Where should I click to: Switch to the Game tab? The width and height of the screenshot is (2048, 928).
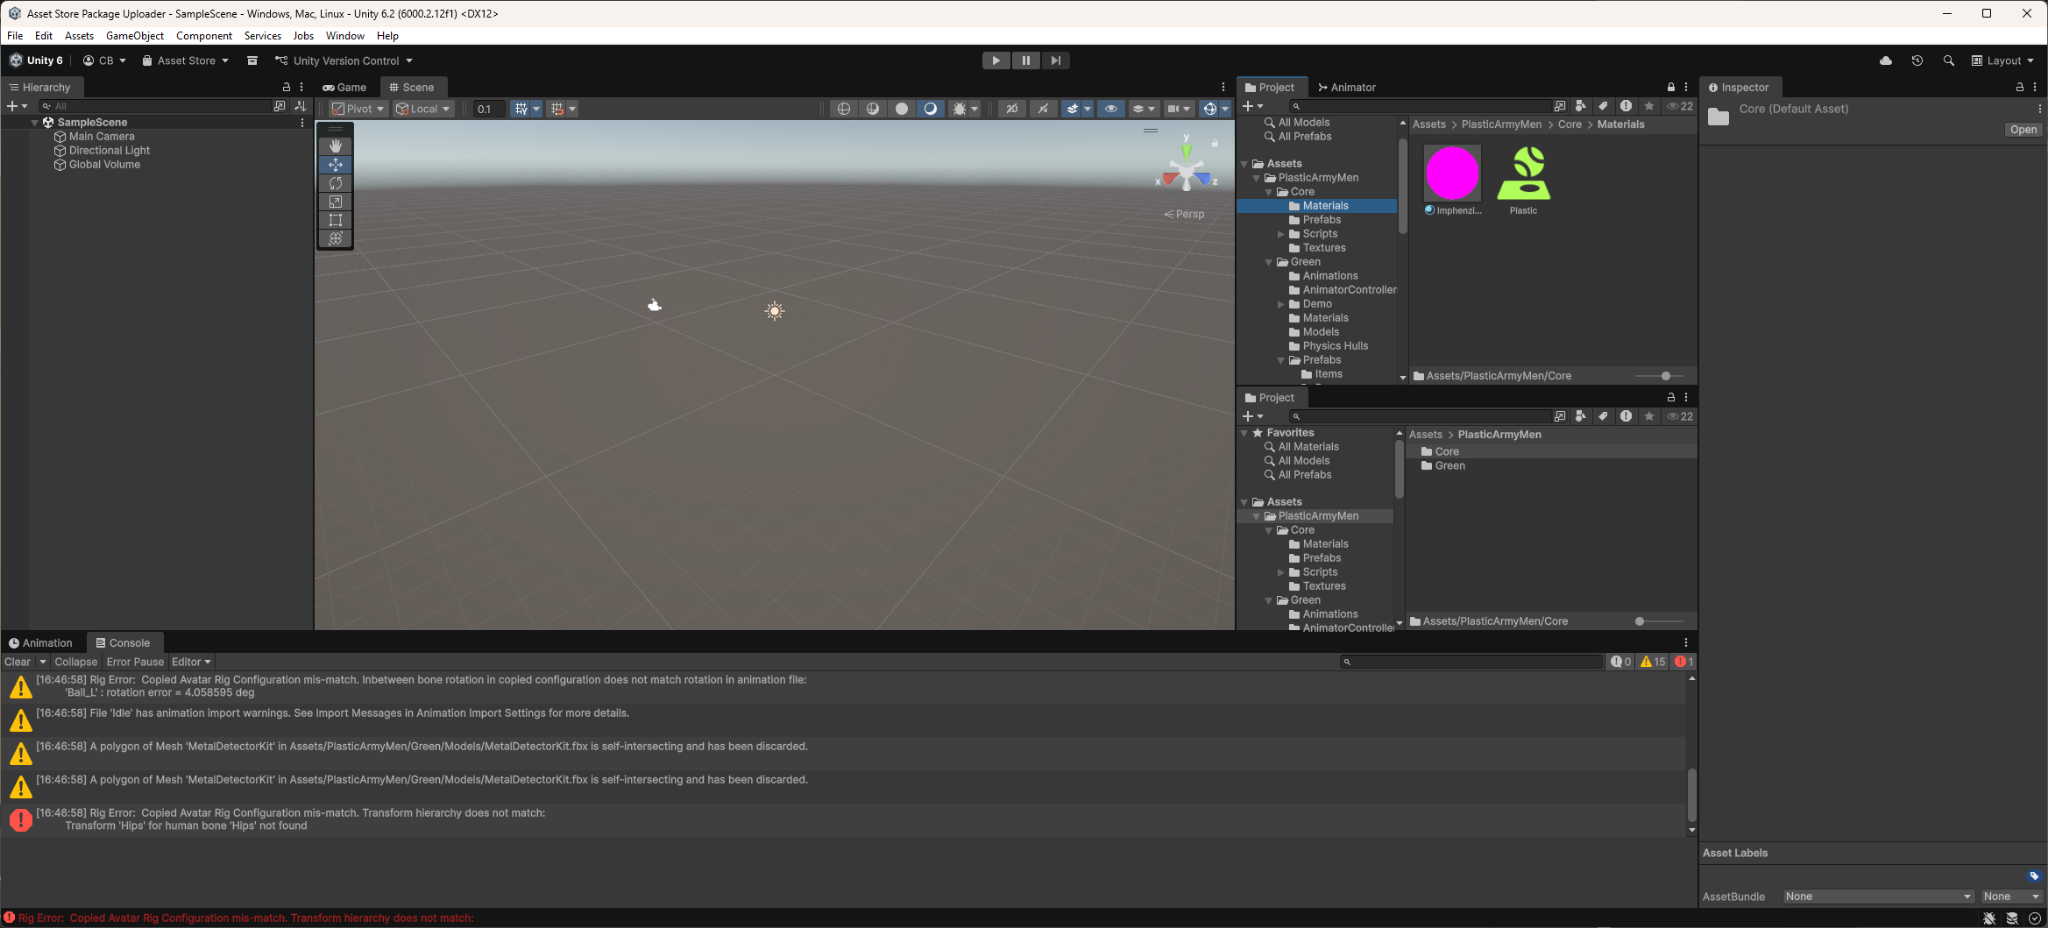(x=345, y=87)
